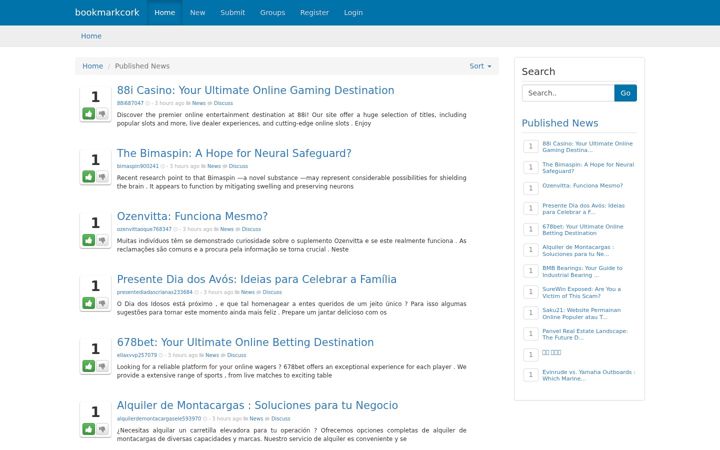
Task: Open sidebar link Presente Dia dos Avós
Action: [x=583, y=209]
